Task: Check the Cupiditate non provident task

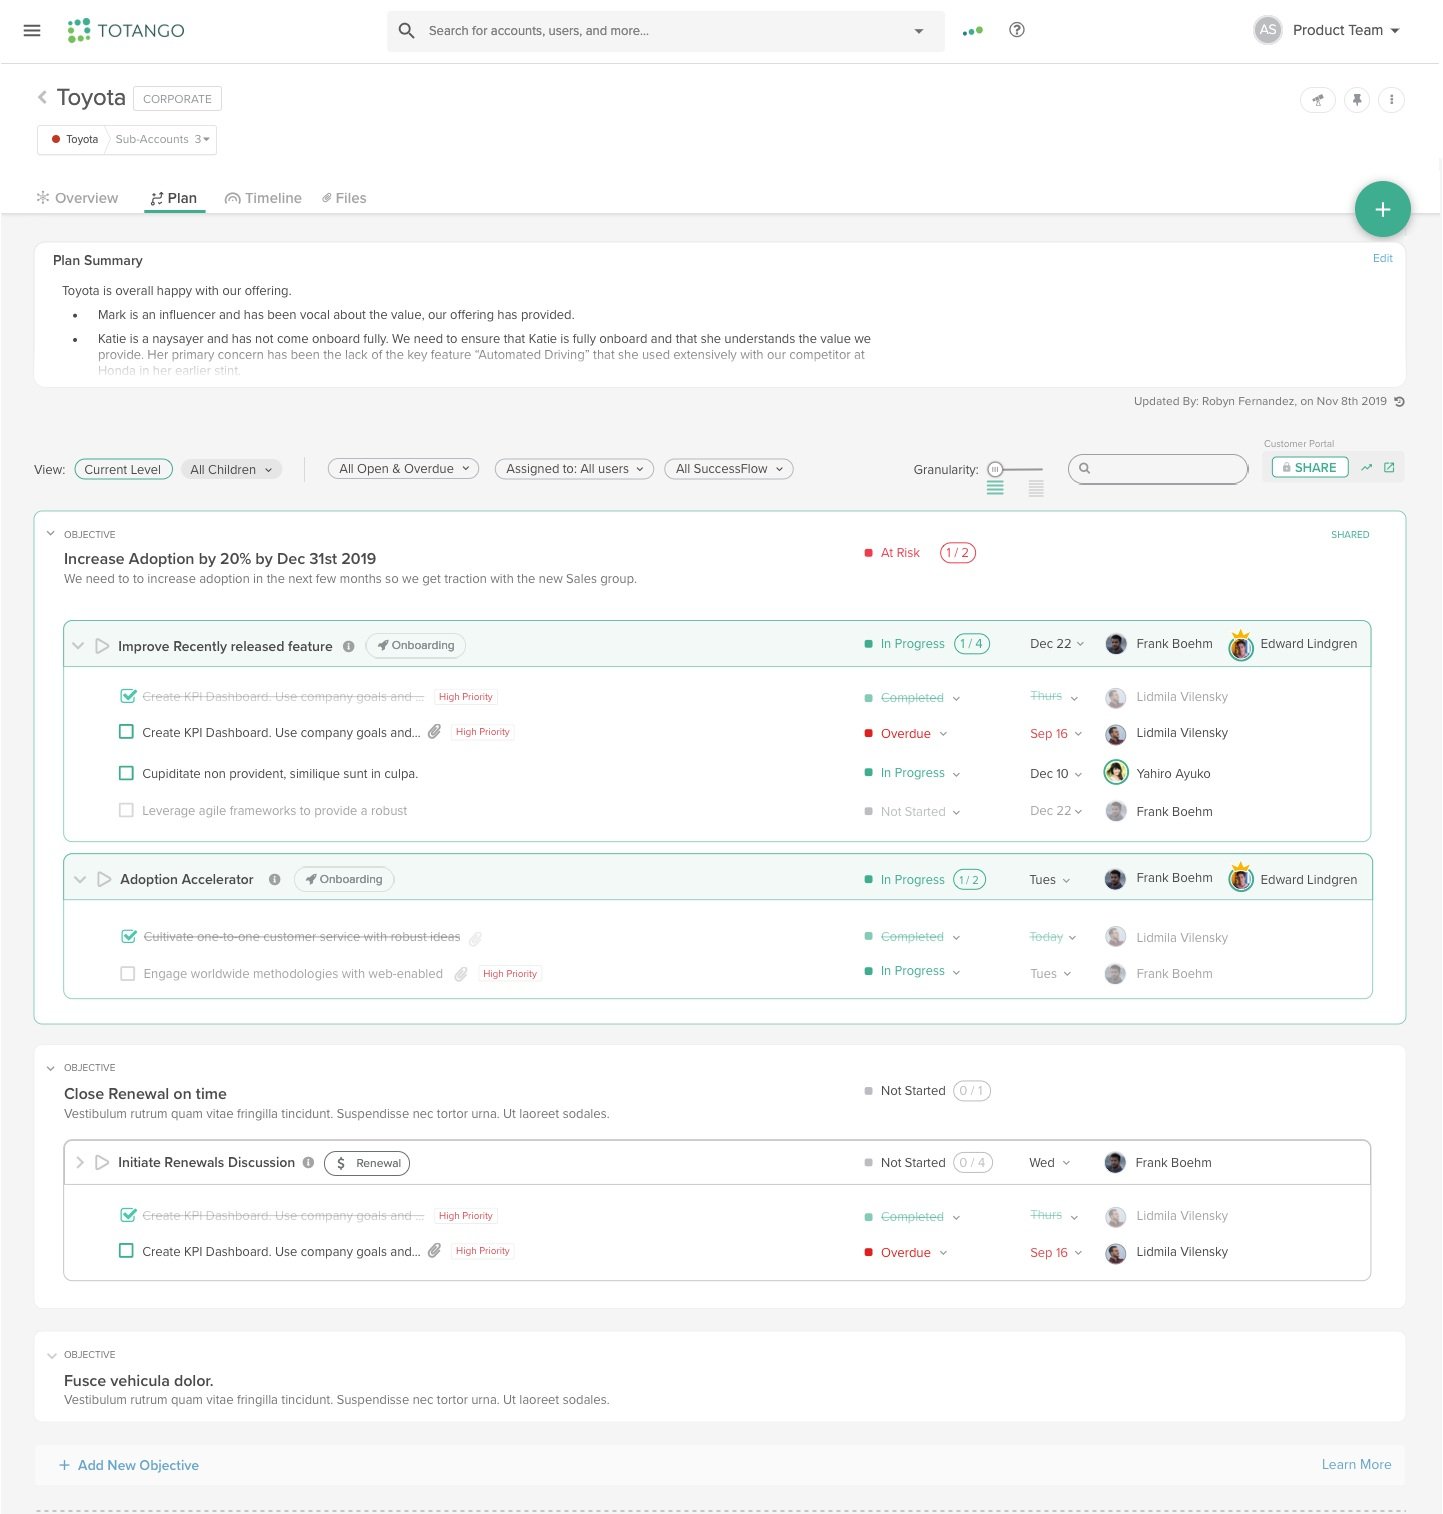Action: point(126,773)
